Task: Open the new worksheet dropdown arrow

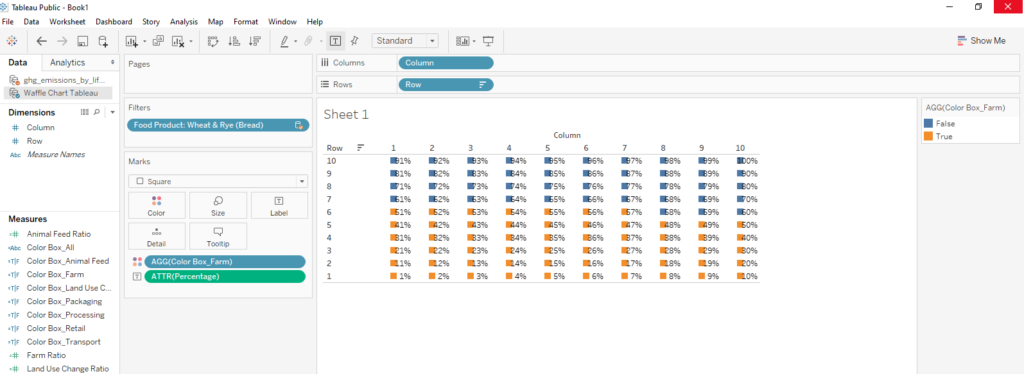Action: (144, 41)
